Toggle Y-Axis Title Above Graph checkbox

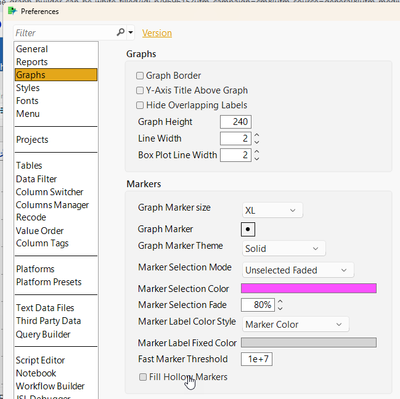[140, 90]
